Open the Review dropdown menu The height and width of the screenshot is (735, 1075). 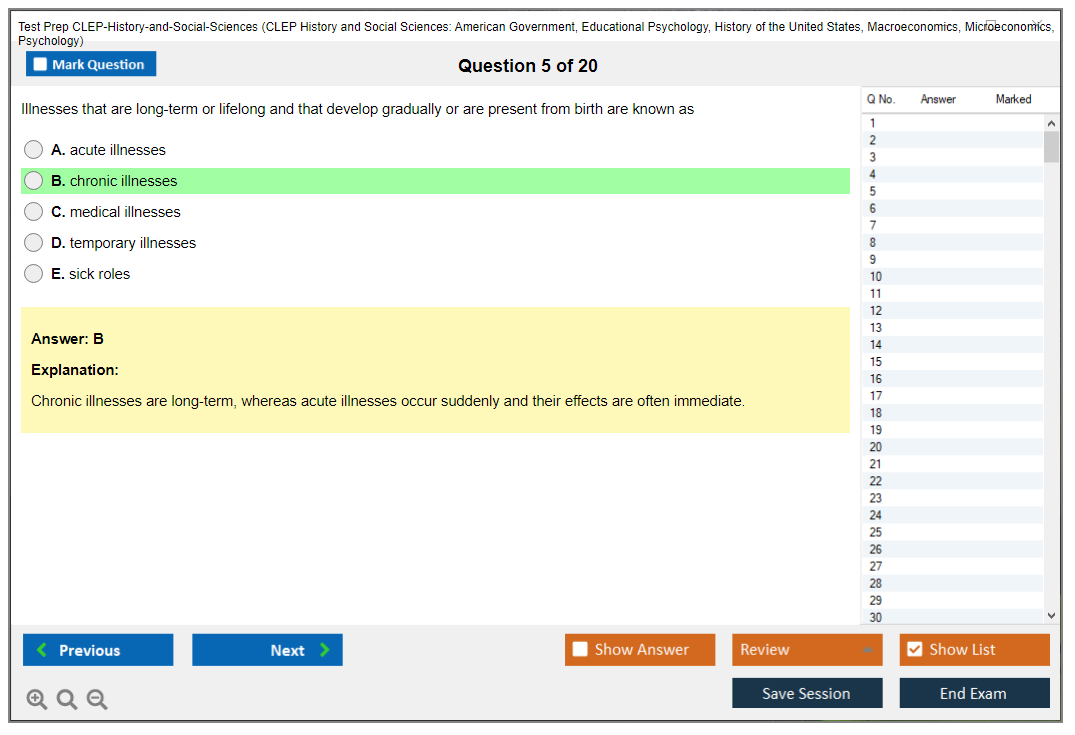(807, 650)
